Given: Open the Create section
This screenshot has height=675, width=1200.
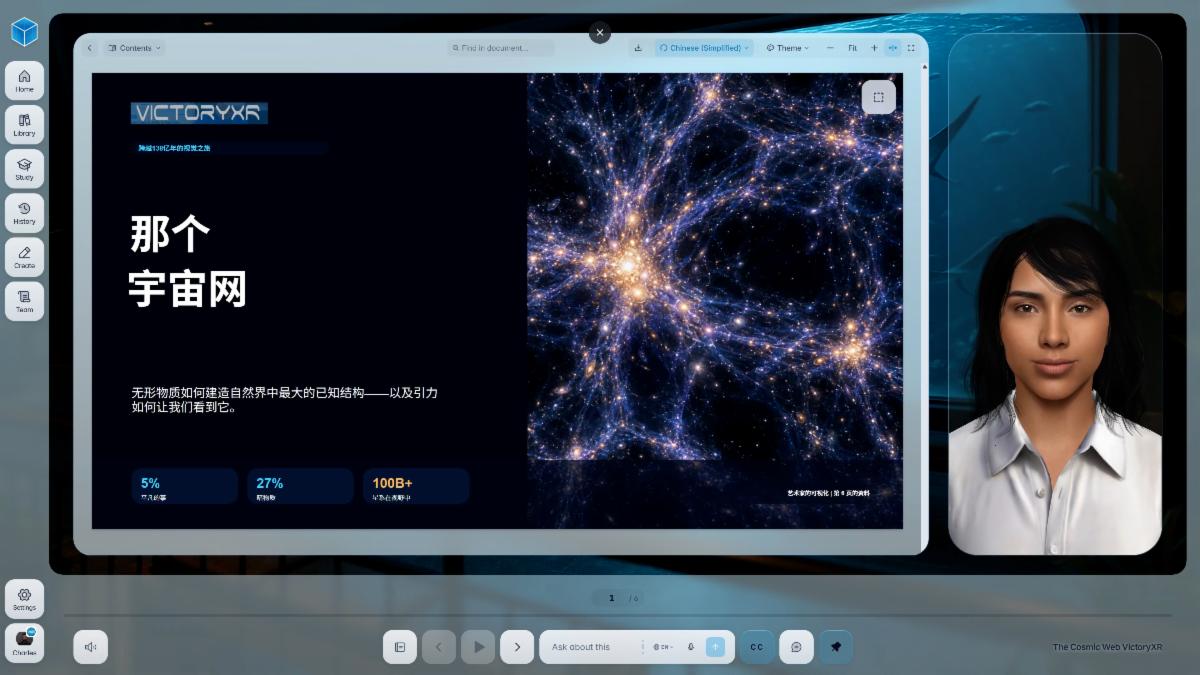Looking at the screenshot, I should (24, 257).
